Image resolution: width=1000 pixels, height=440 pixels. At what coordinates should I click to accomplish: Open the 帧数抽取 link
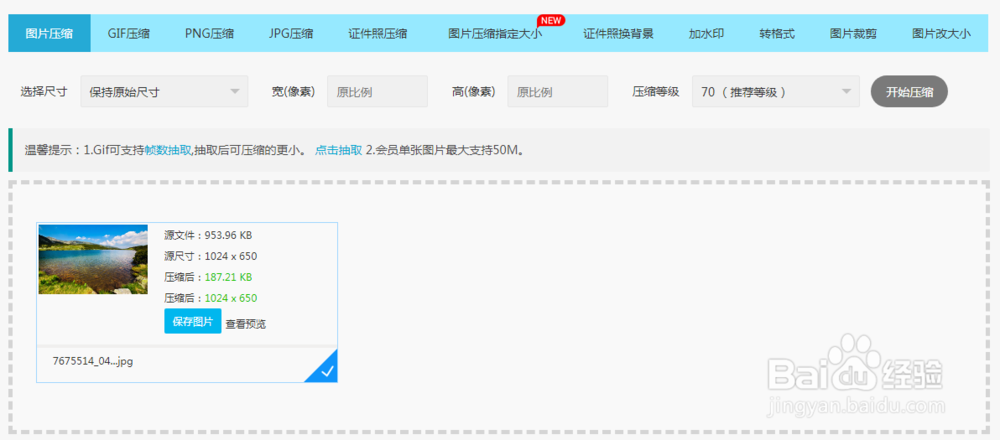tap(168, 150)
